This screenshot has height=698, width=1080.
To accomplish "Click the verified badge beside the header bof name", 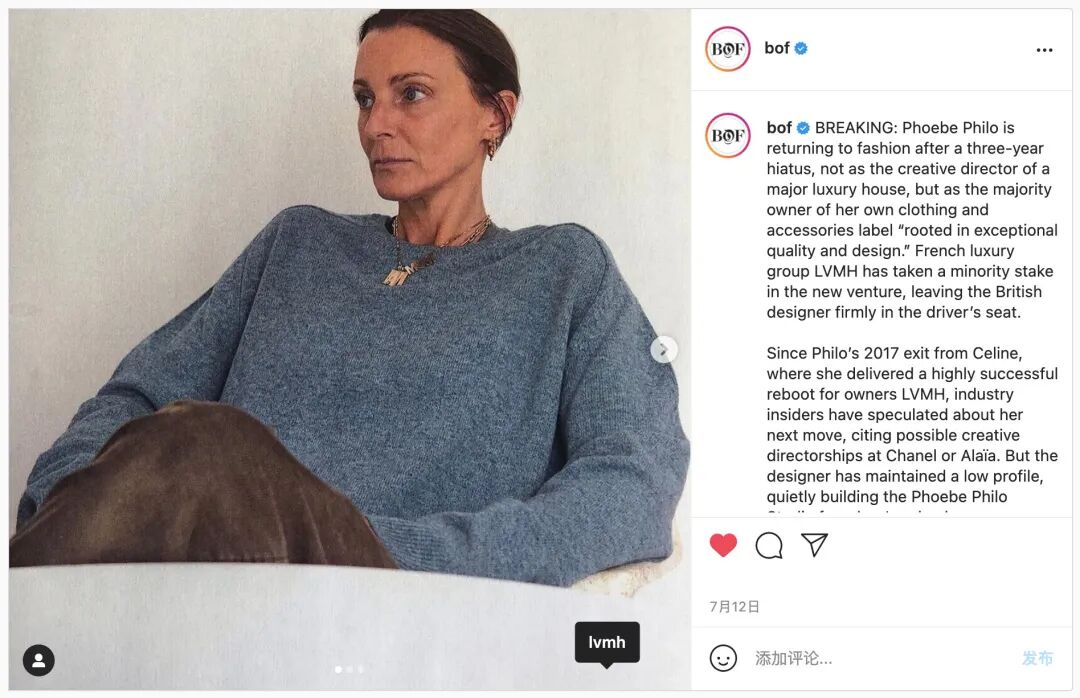I will pos(801,48).
